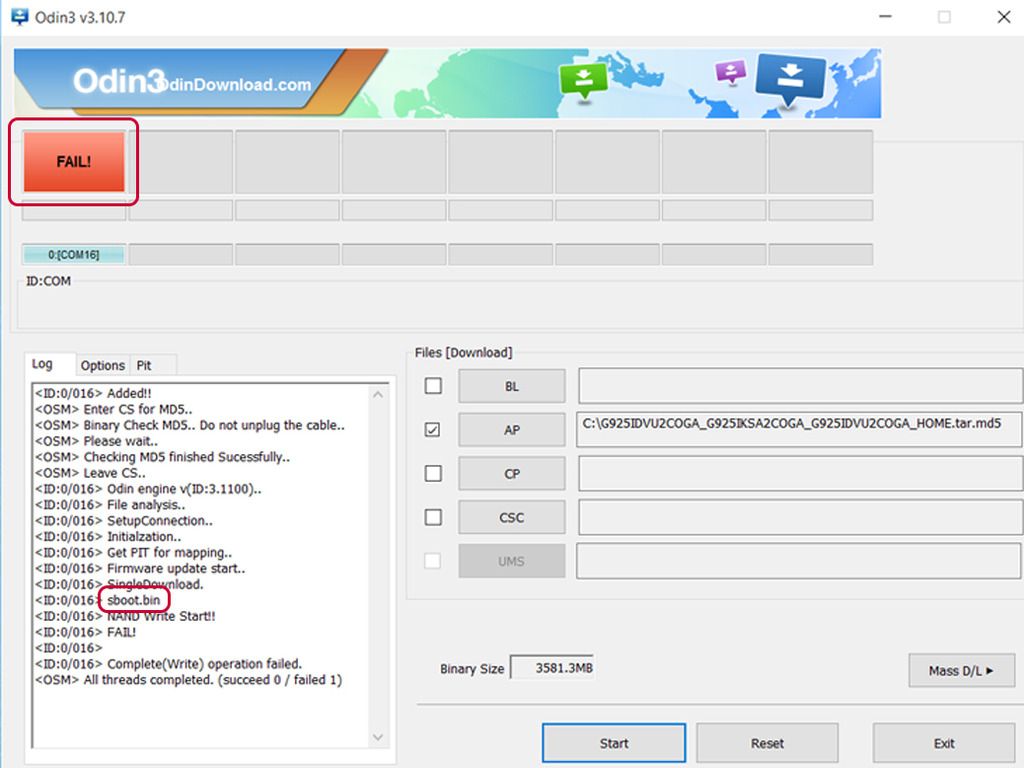1024x768 pixels.
Task: Open the Mass D/L menu button
Action: click(x=961, y=671)
